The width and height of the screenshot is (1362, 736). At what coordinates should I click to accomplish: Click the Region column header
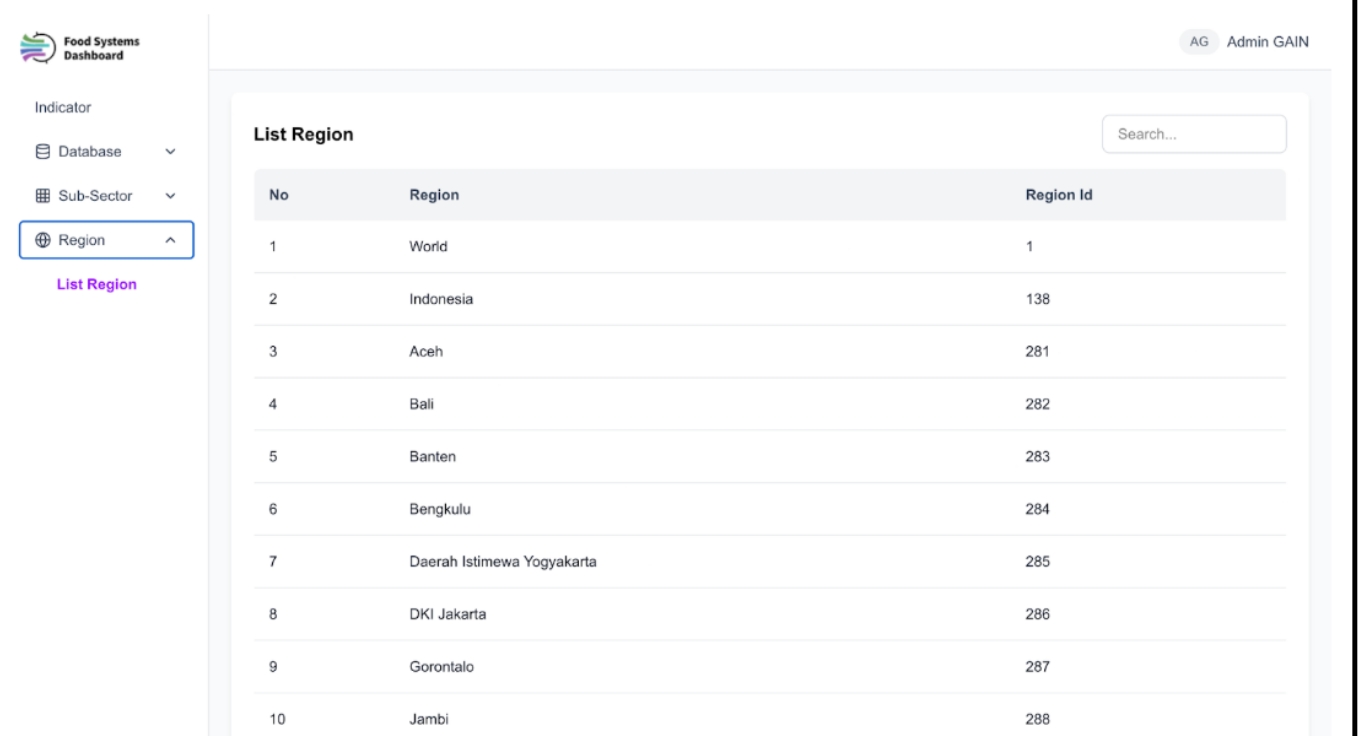pyautogui.click(x=434, y=196)
